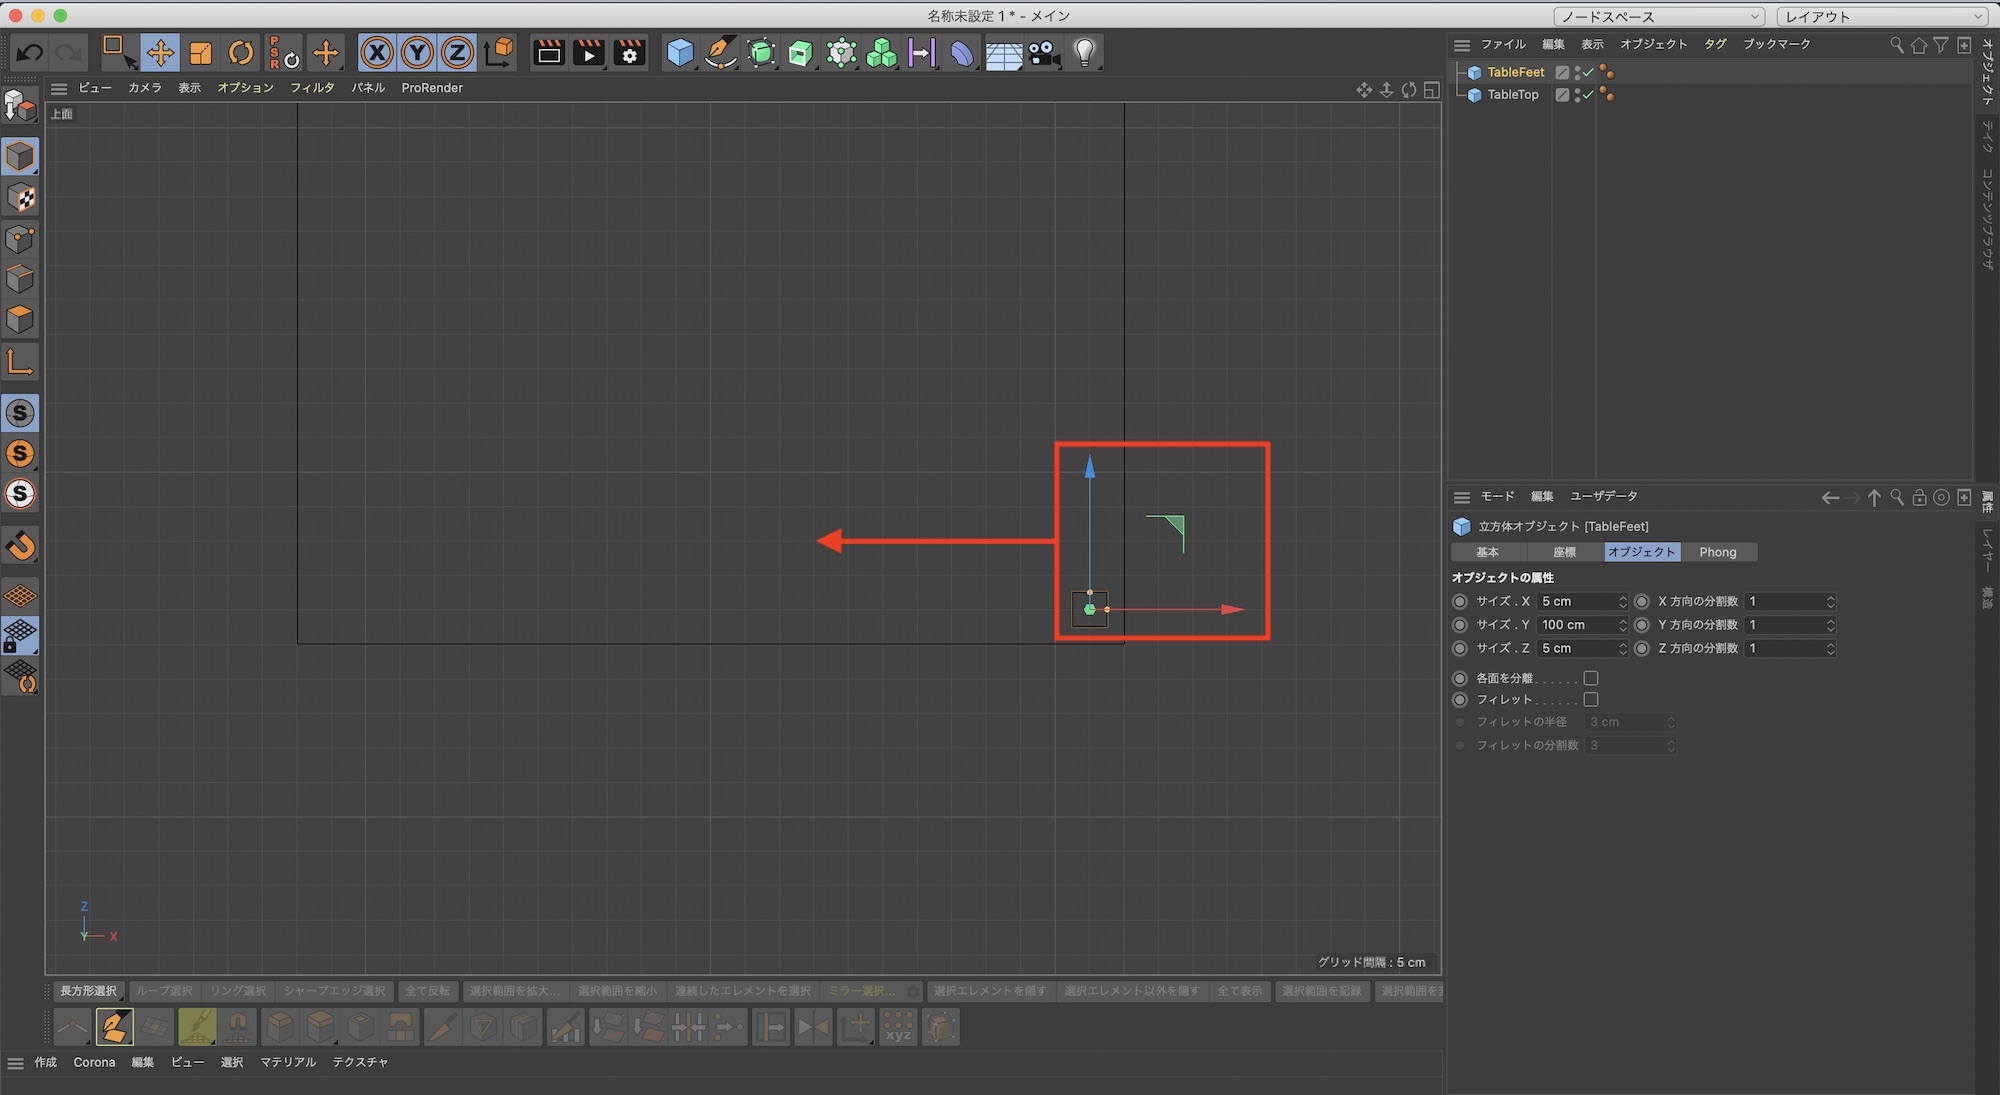Click the 長方形選択 button
2000x1095 pixels.
(88, 991)
